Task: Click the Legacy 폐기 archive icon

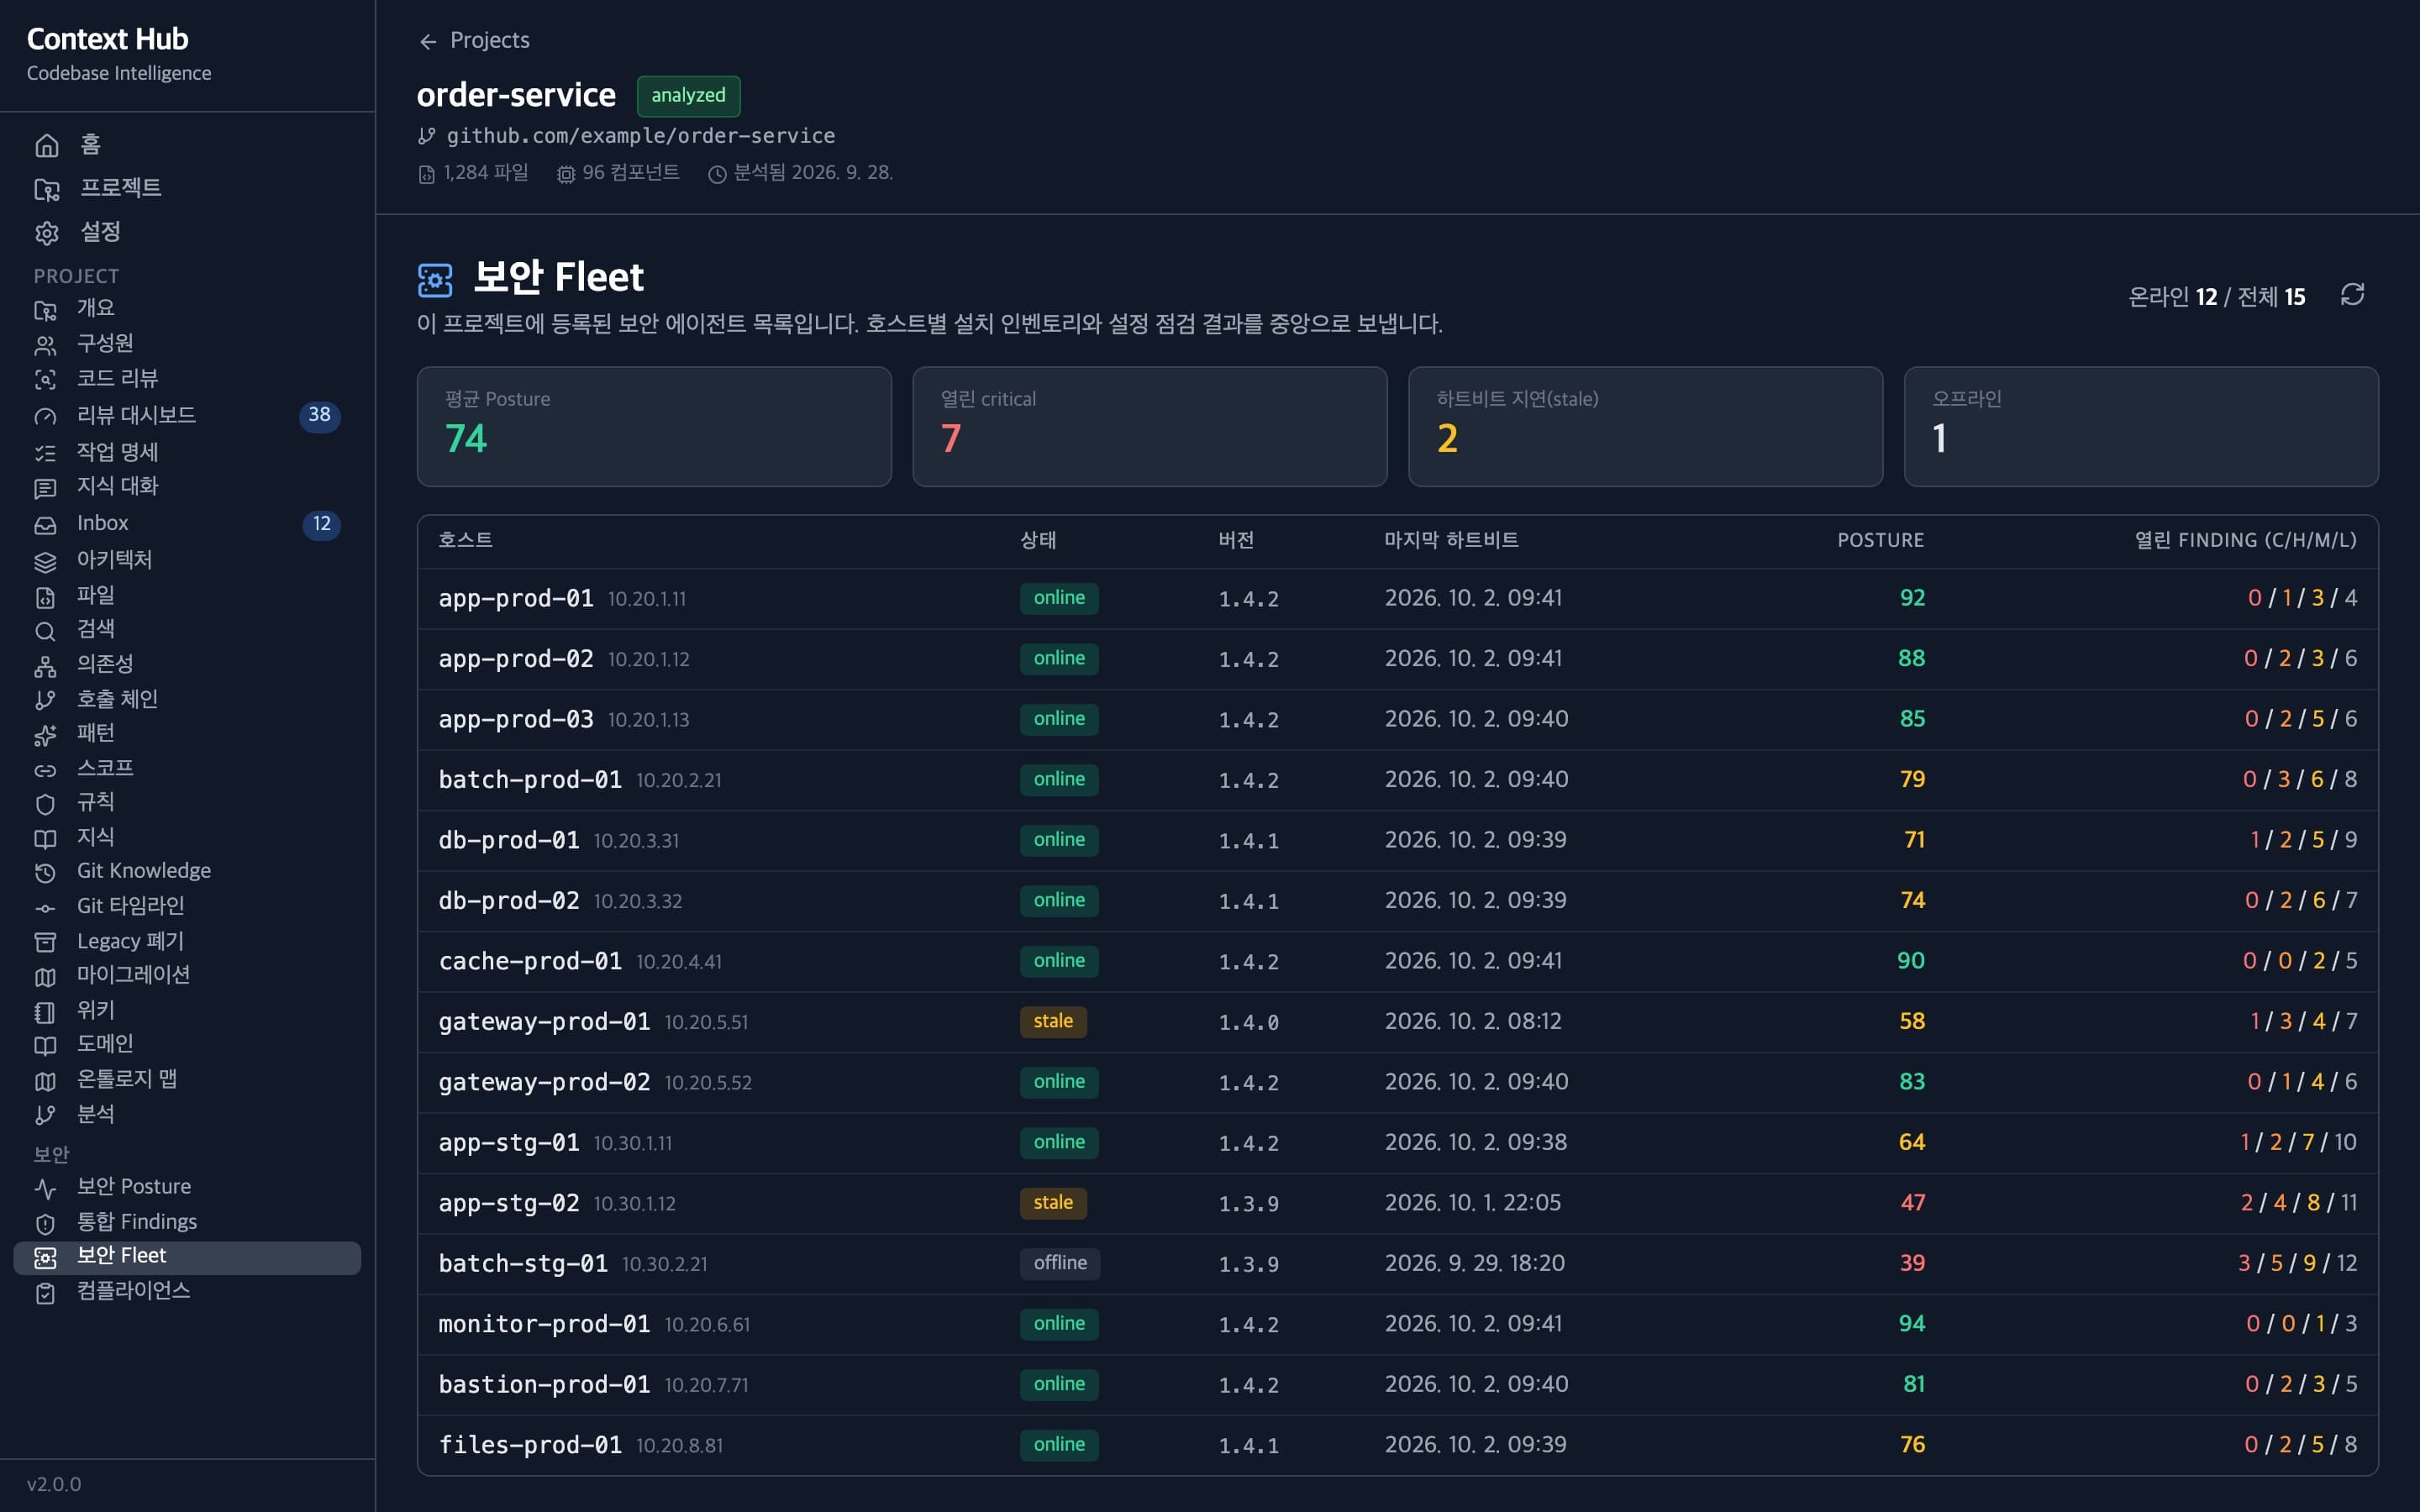Action: pos(45,942)
